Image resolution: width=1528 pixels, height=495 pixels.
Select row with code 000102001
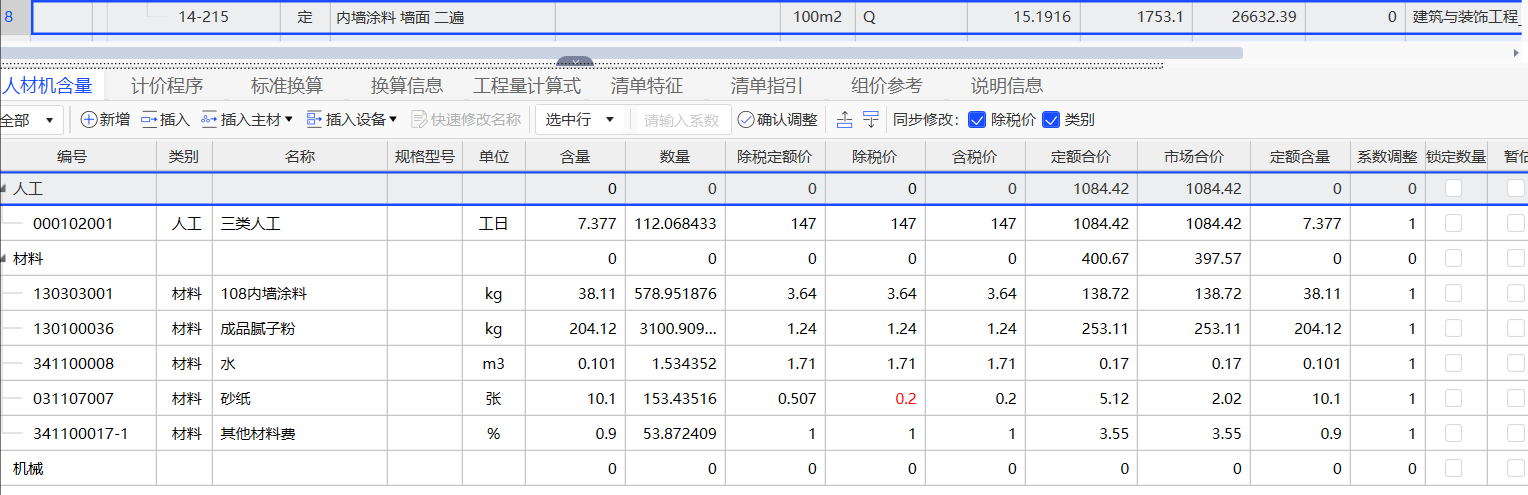click(73, 223)
